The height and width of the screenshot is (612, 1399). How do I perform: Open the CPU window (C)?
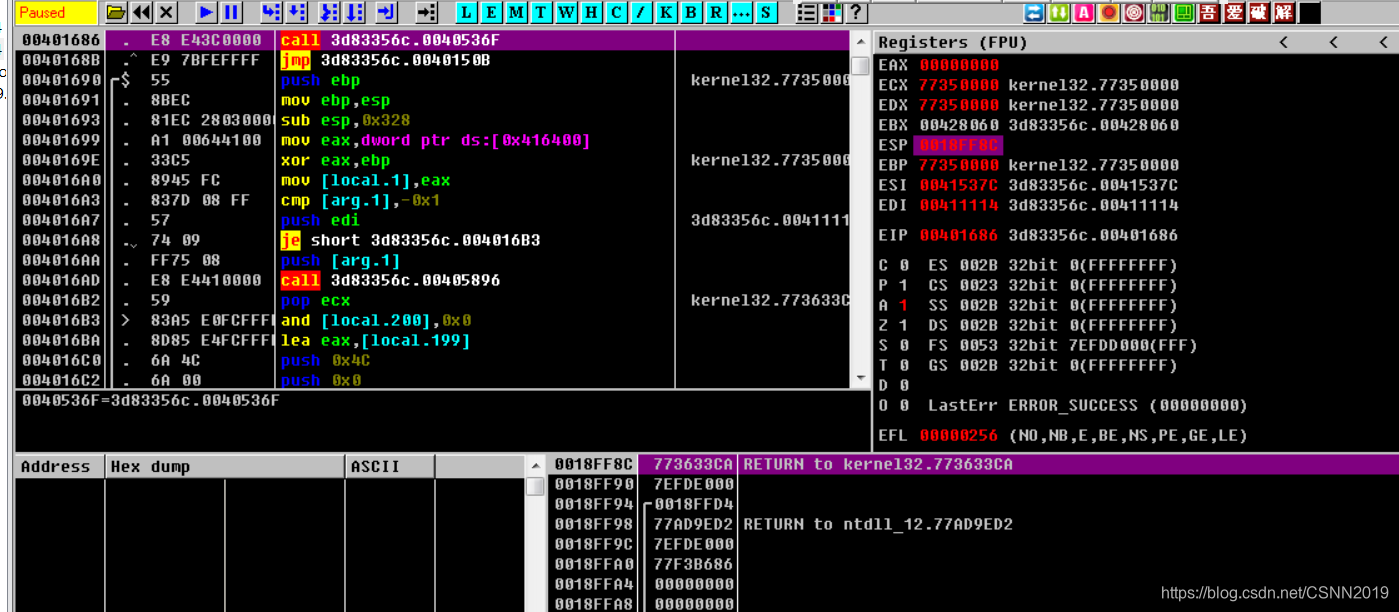tap(616, 13)
